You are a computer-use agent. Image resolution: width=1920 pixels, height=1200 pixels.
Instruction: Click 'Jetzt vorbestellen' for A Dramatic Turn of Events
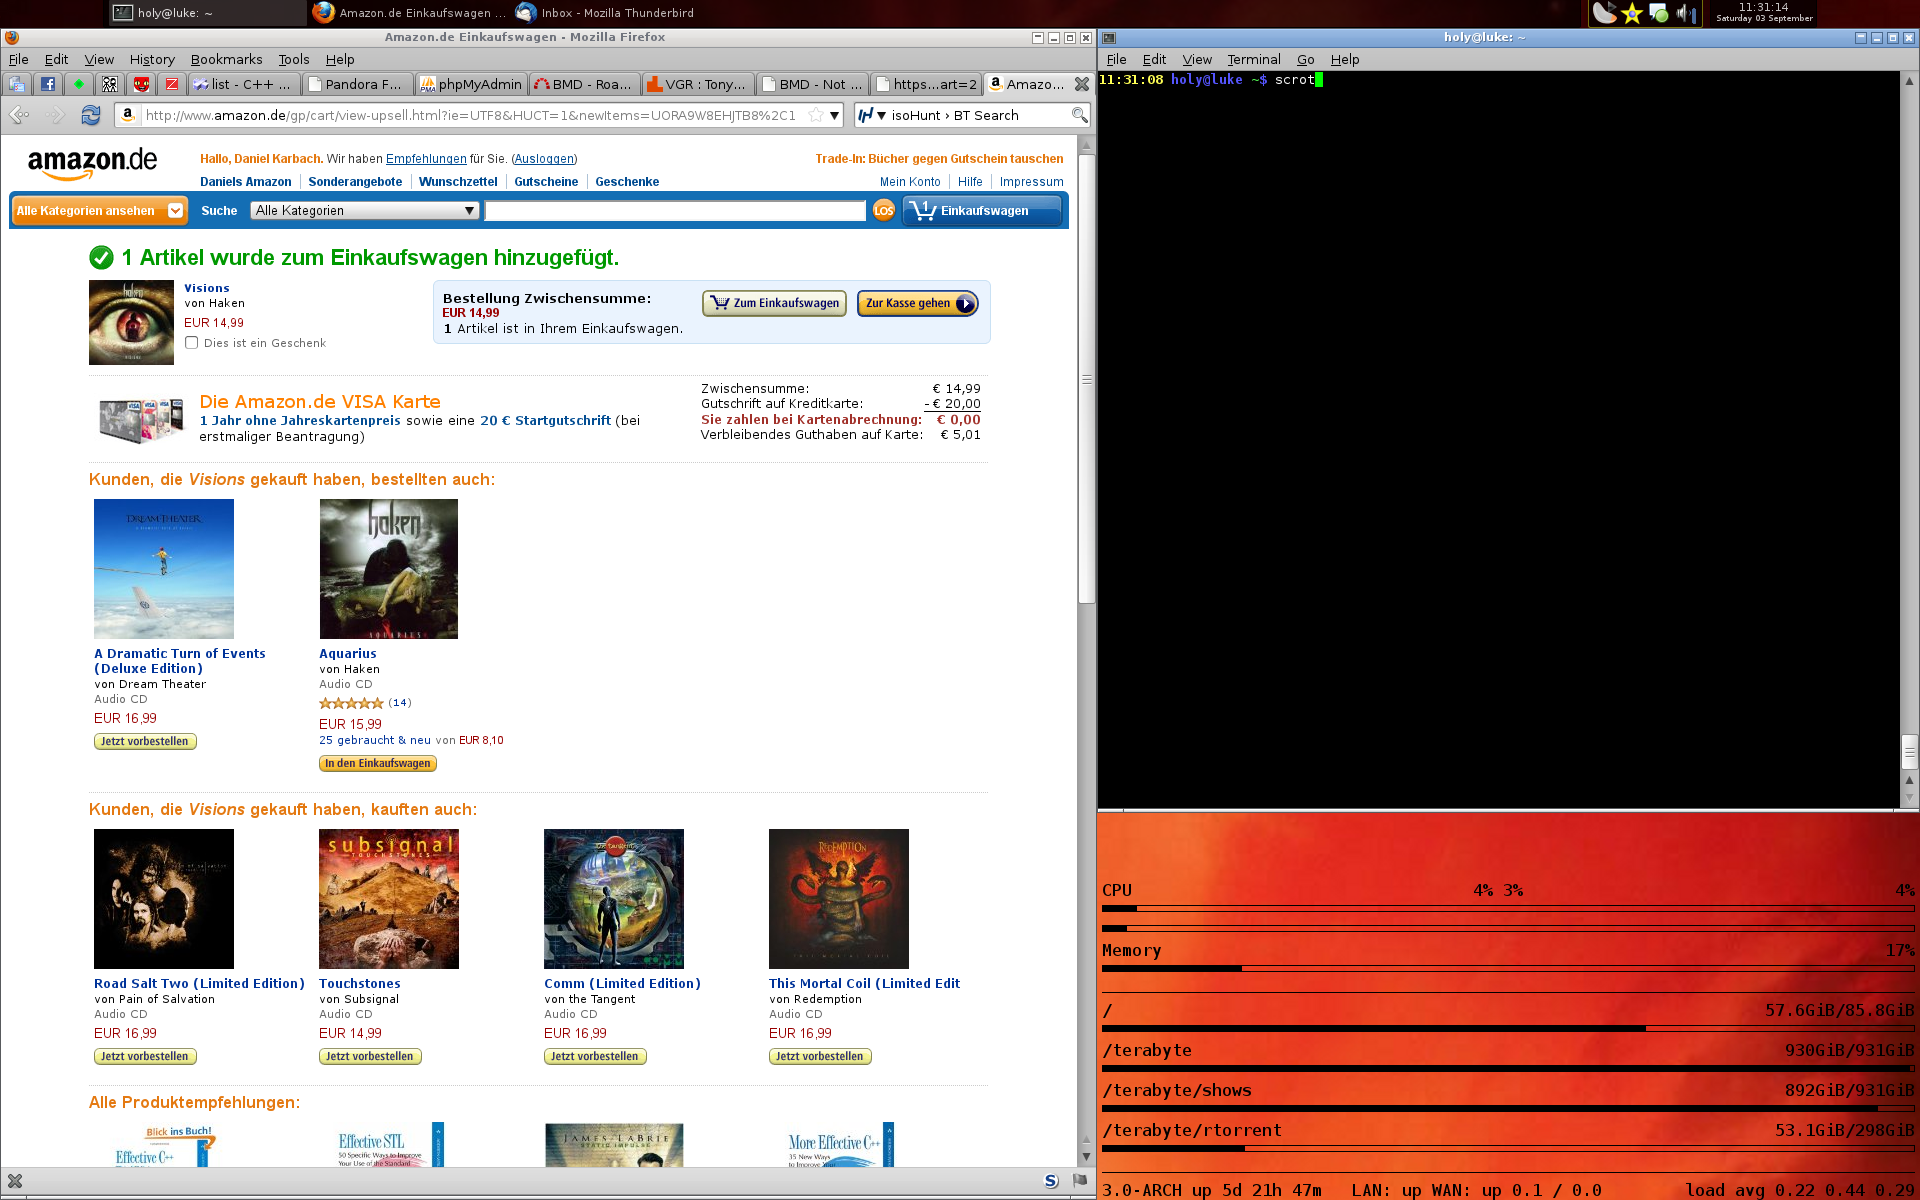tap(145, 742)
